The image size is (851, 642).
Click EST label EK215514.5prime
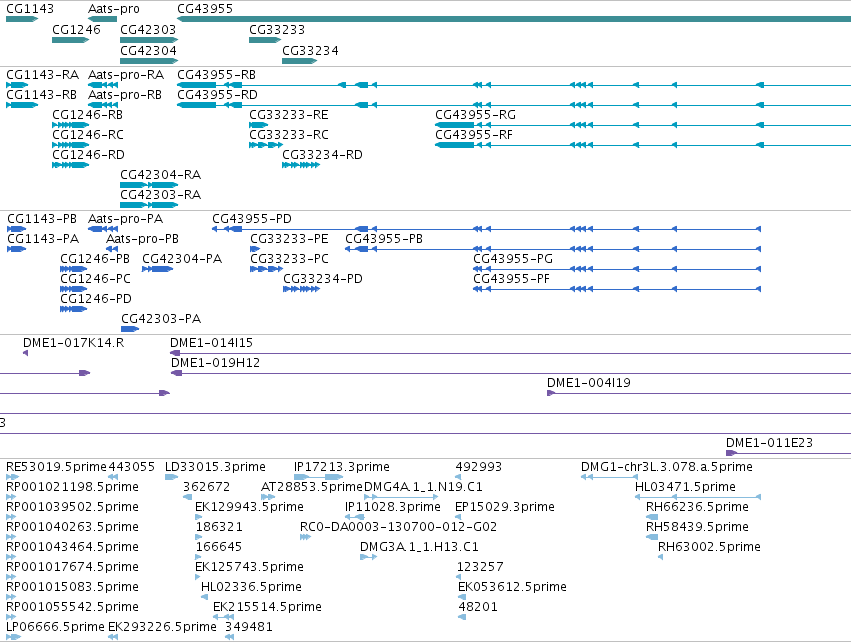pyautogui.click(x=267, y=607)
